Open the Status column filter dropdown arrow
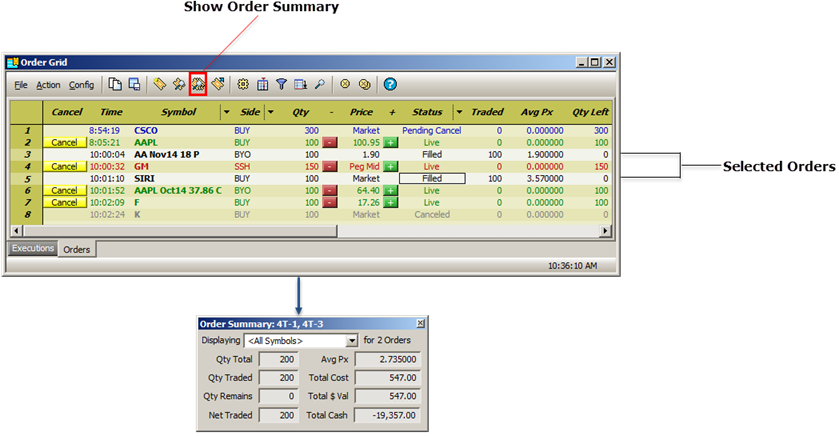 pyautogui.click(x=459, y=112)
